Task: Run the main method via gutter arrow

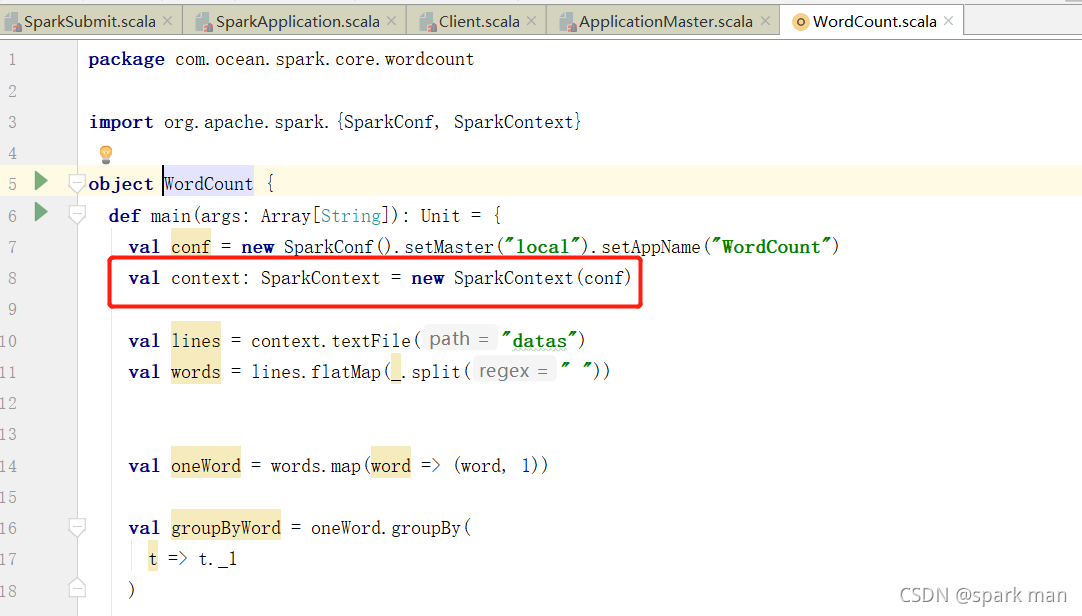Action: coord(41,212)
